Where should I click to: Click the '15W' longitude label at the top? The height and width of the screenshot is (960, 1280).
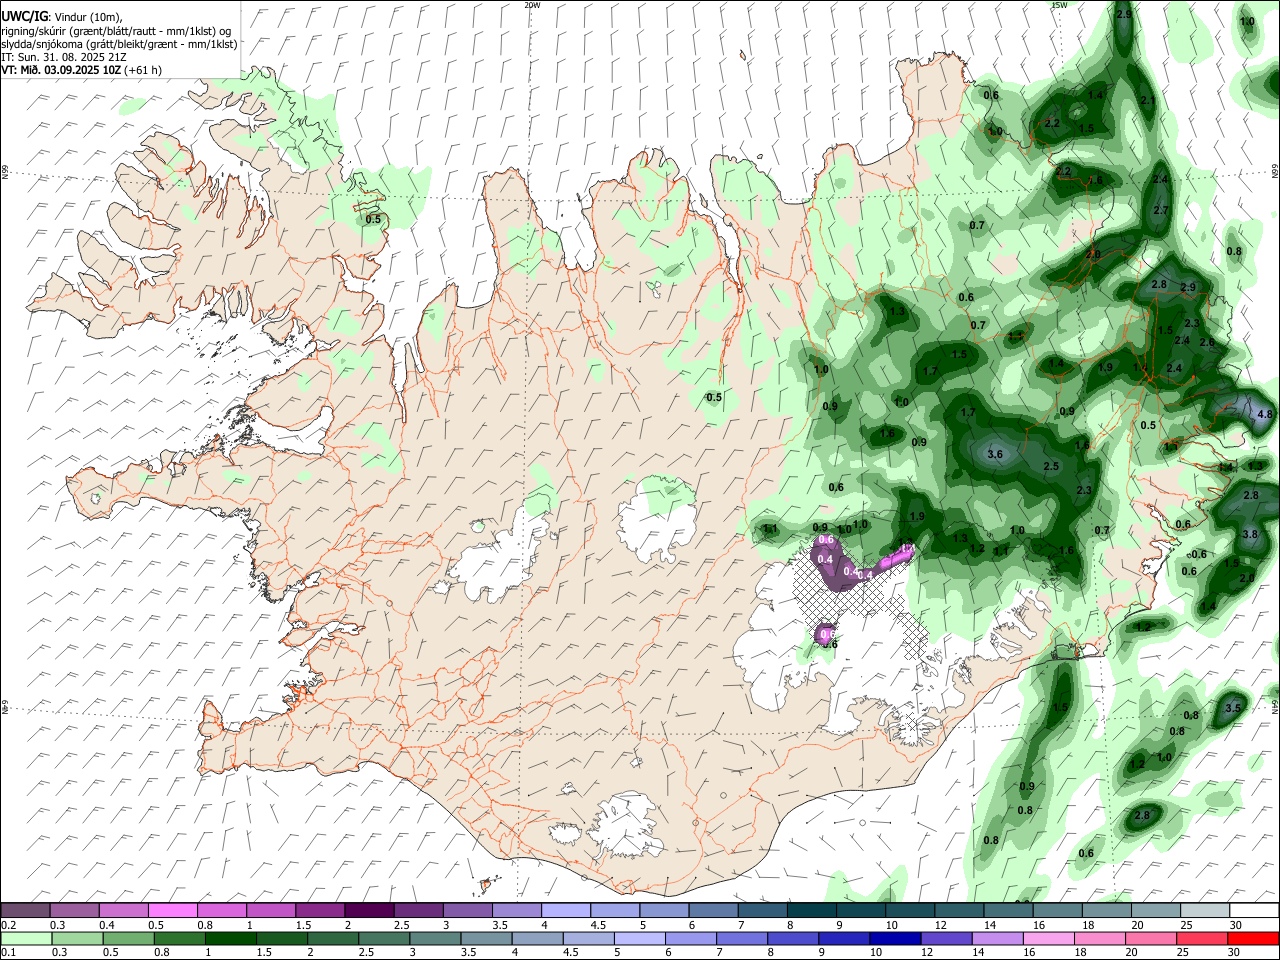tap(1059, 5)
